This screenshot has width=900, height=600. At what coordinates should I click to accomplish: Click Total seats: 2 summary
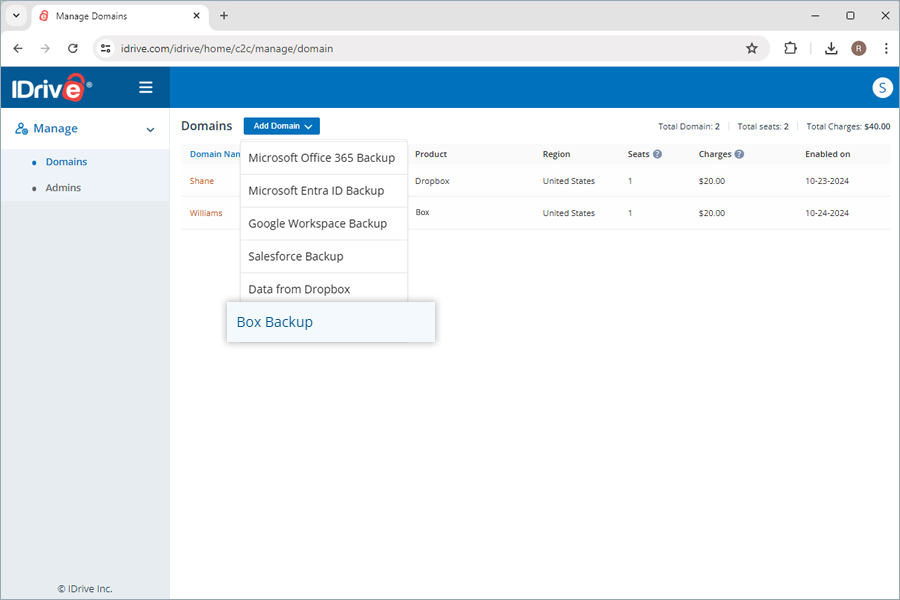click(x=763, y=126)
